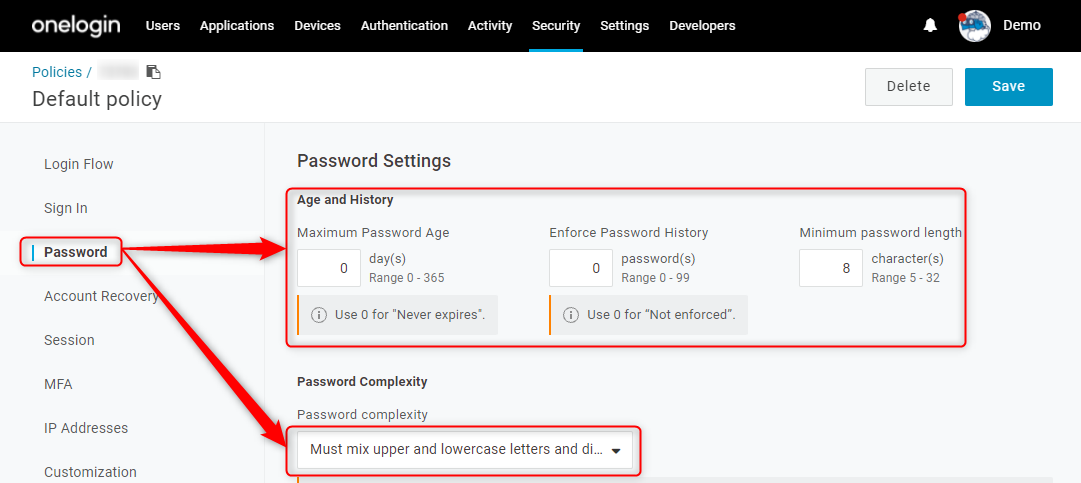Select the Password section
The height and width of the screenshot is (483, 1081).
tap(76, 252)
